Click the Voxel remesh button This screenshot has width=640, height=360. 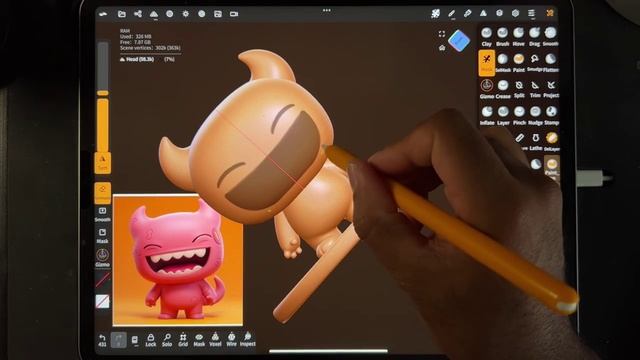(215, 340)
